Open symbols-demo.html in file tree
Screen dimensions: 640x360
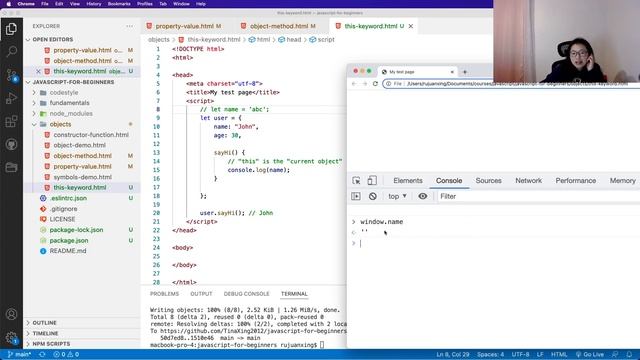coord(82,177)
